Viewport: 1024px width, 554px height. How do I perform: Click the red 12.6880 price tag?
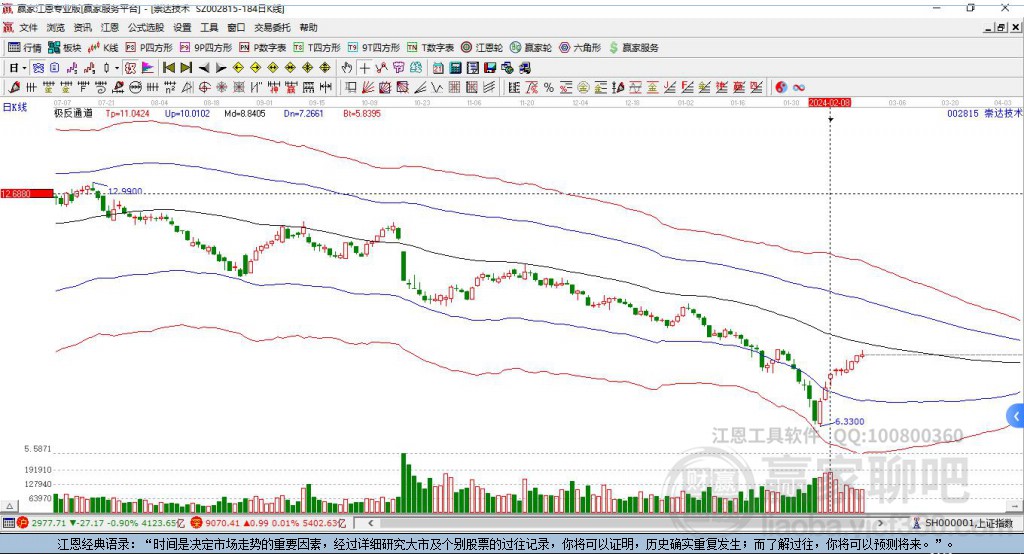coord(27,193)
